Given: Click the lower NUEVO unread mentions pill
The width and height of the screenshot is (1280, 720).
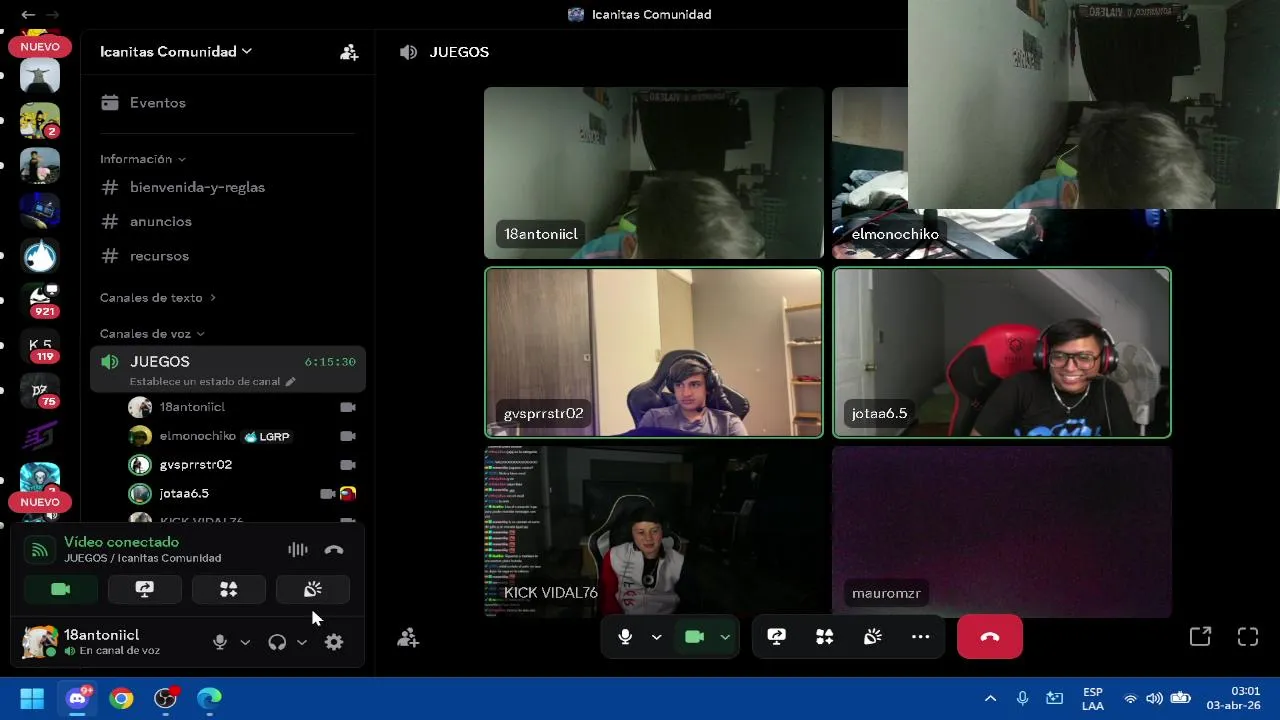Looking at the screenshot, I should click(40, 502).
